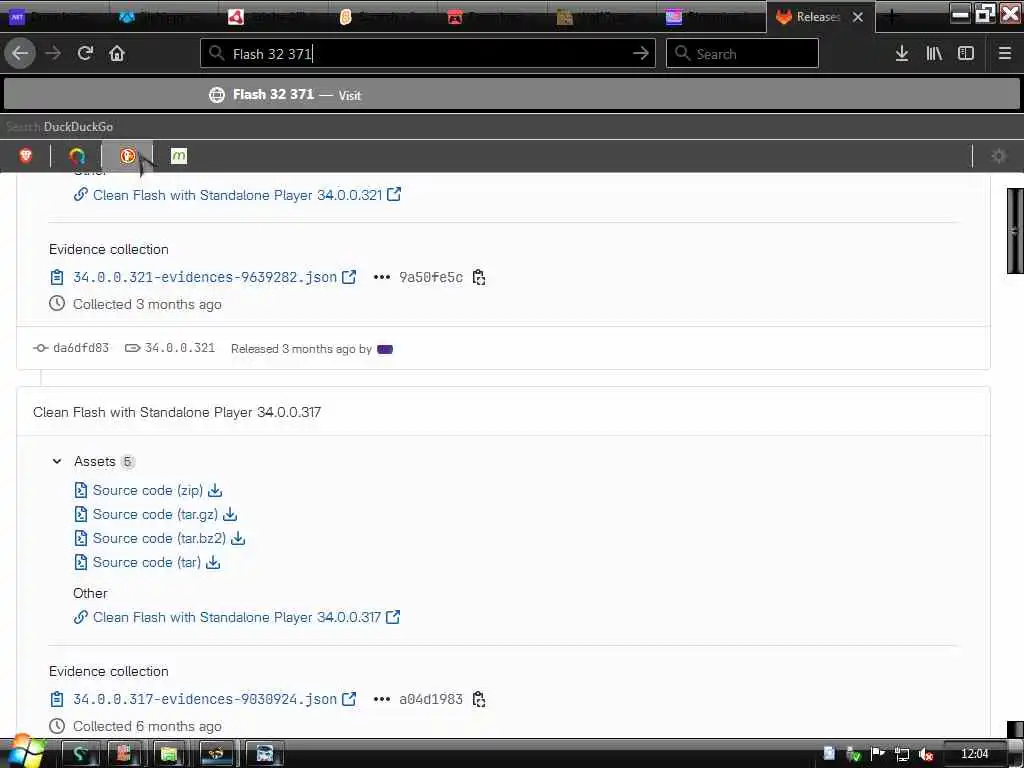Open the release author's purple avatar

pyautogui.click(x=385, y=349)
